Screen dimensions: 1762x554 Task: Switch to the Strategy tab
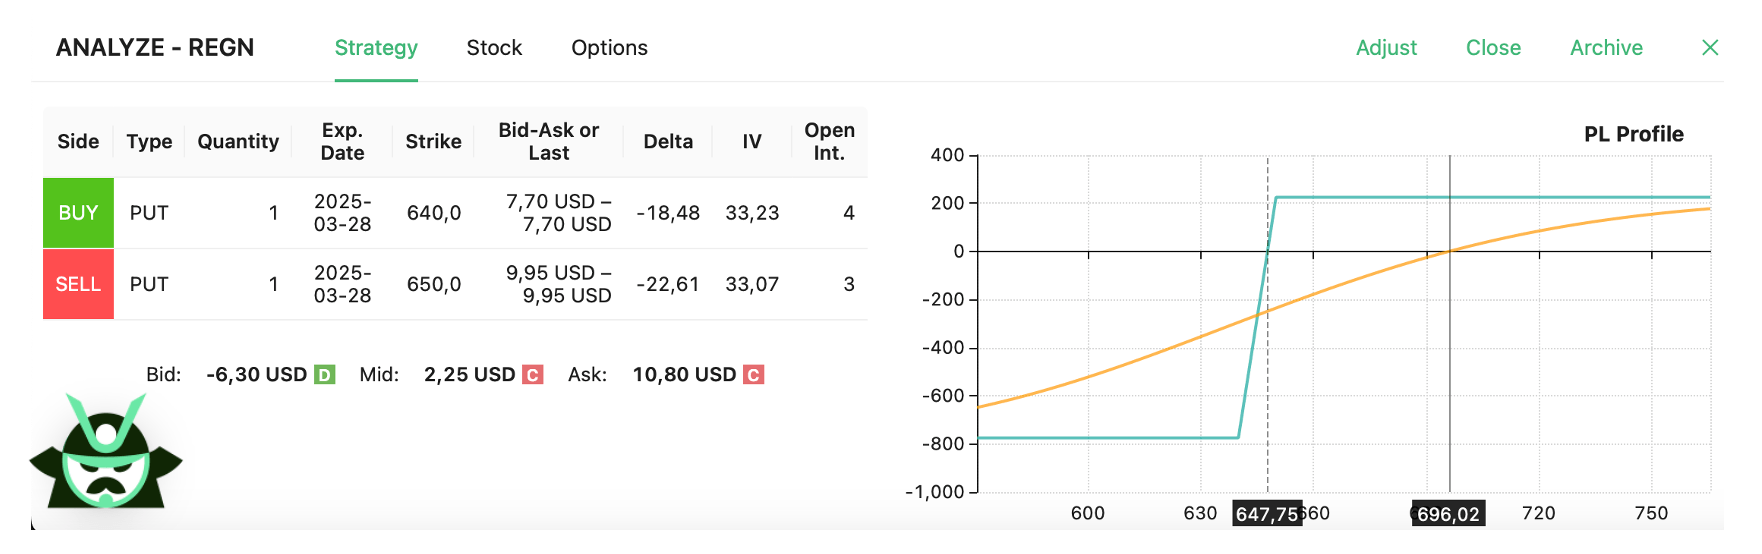pos(376,48)
